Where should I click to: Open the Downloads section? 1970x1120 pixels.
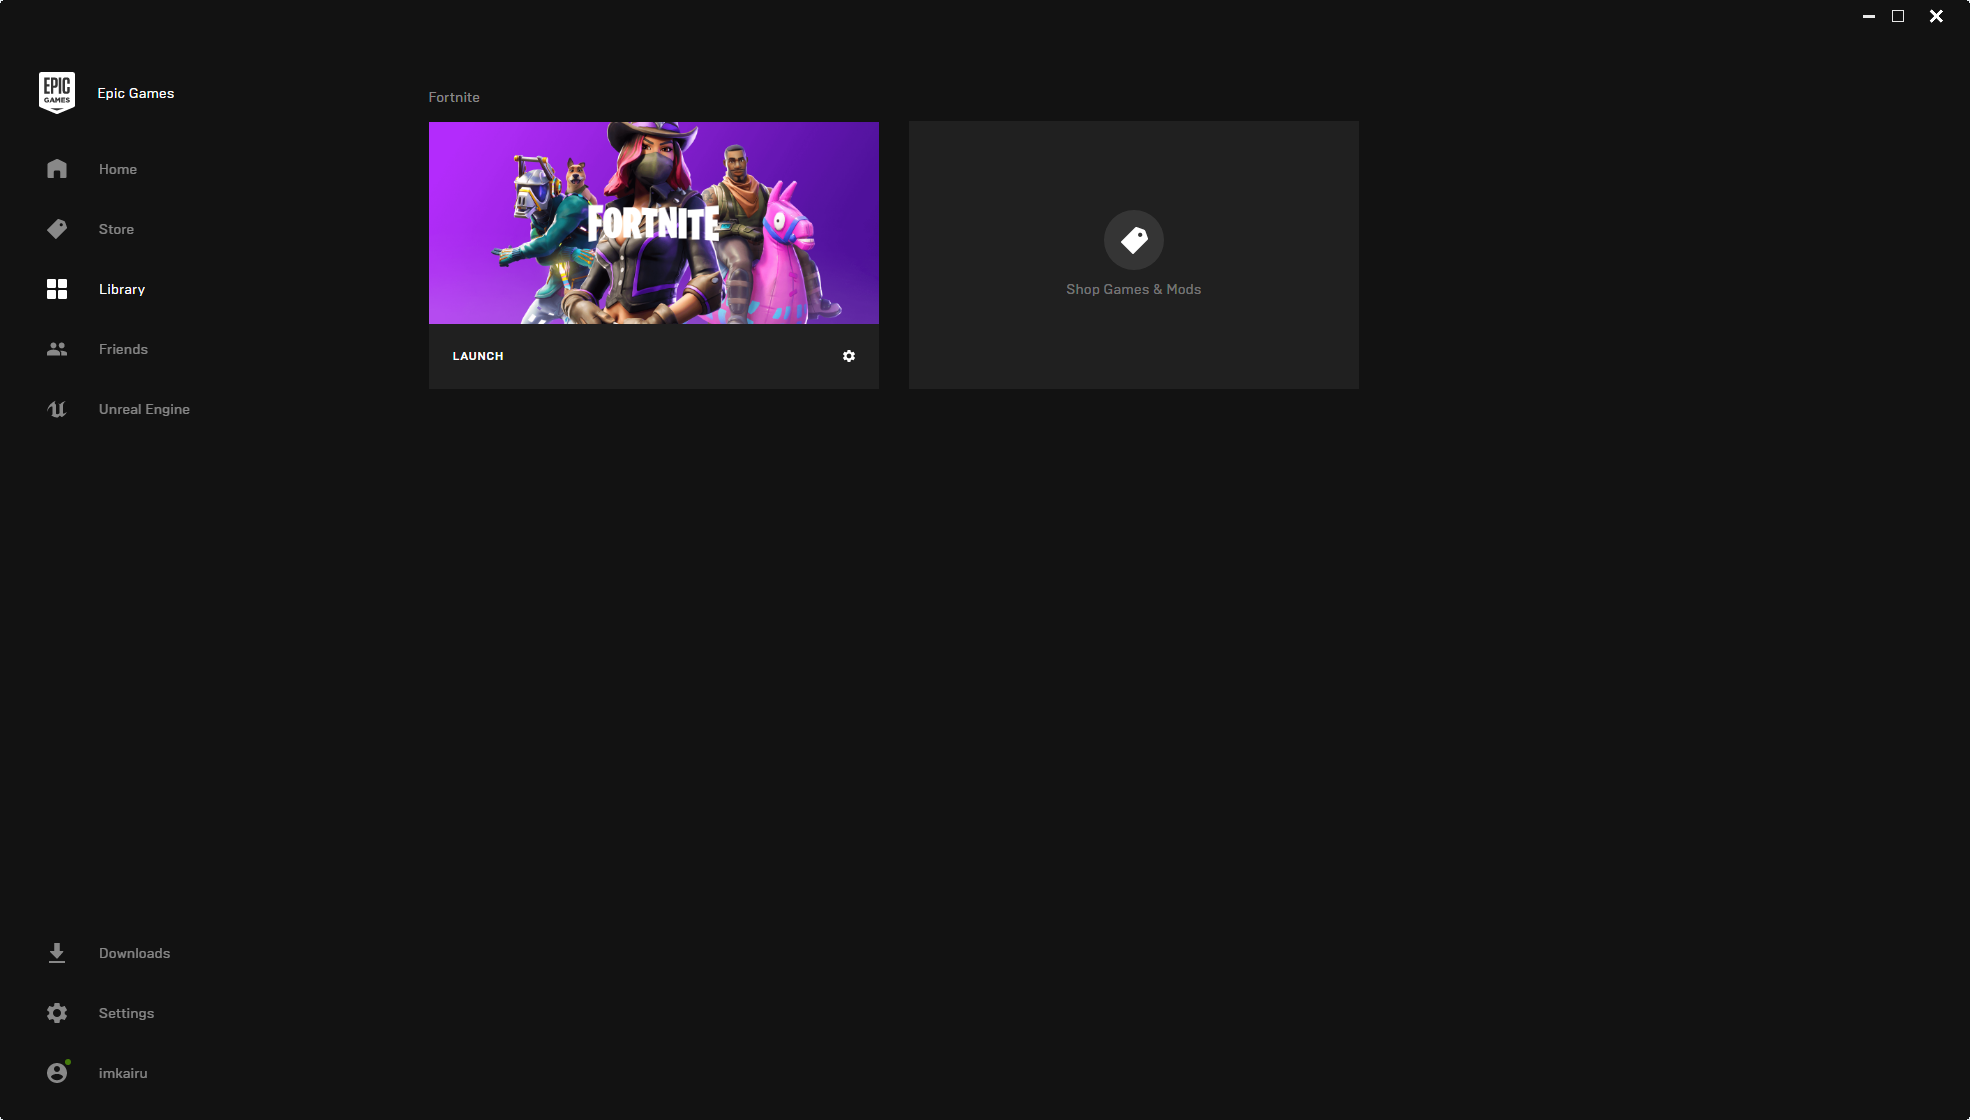(134, 952)
